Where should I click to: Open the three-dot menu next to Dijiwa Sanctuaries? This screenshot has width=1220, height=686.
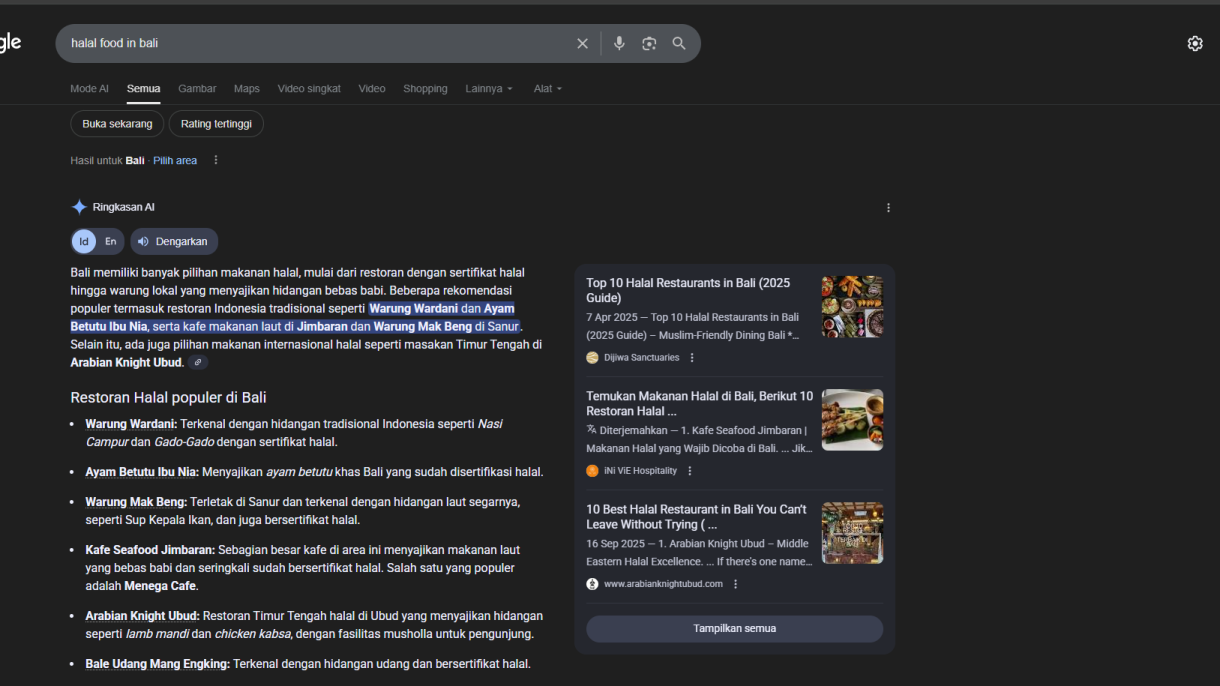(692, 358)
